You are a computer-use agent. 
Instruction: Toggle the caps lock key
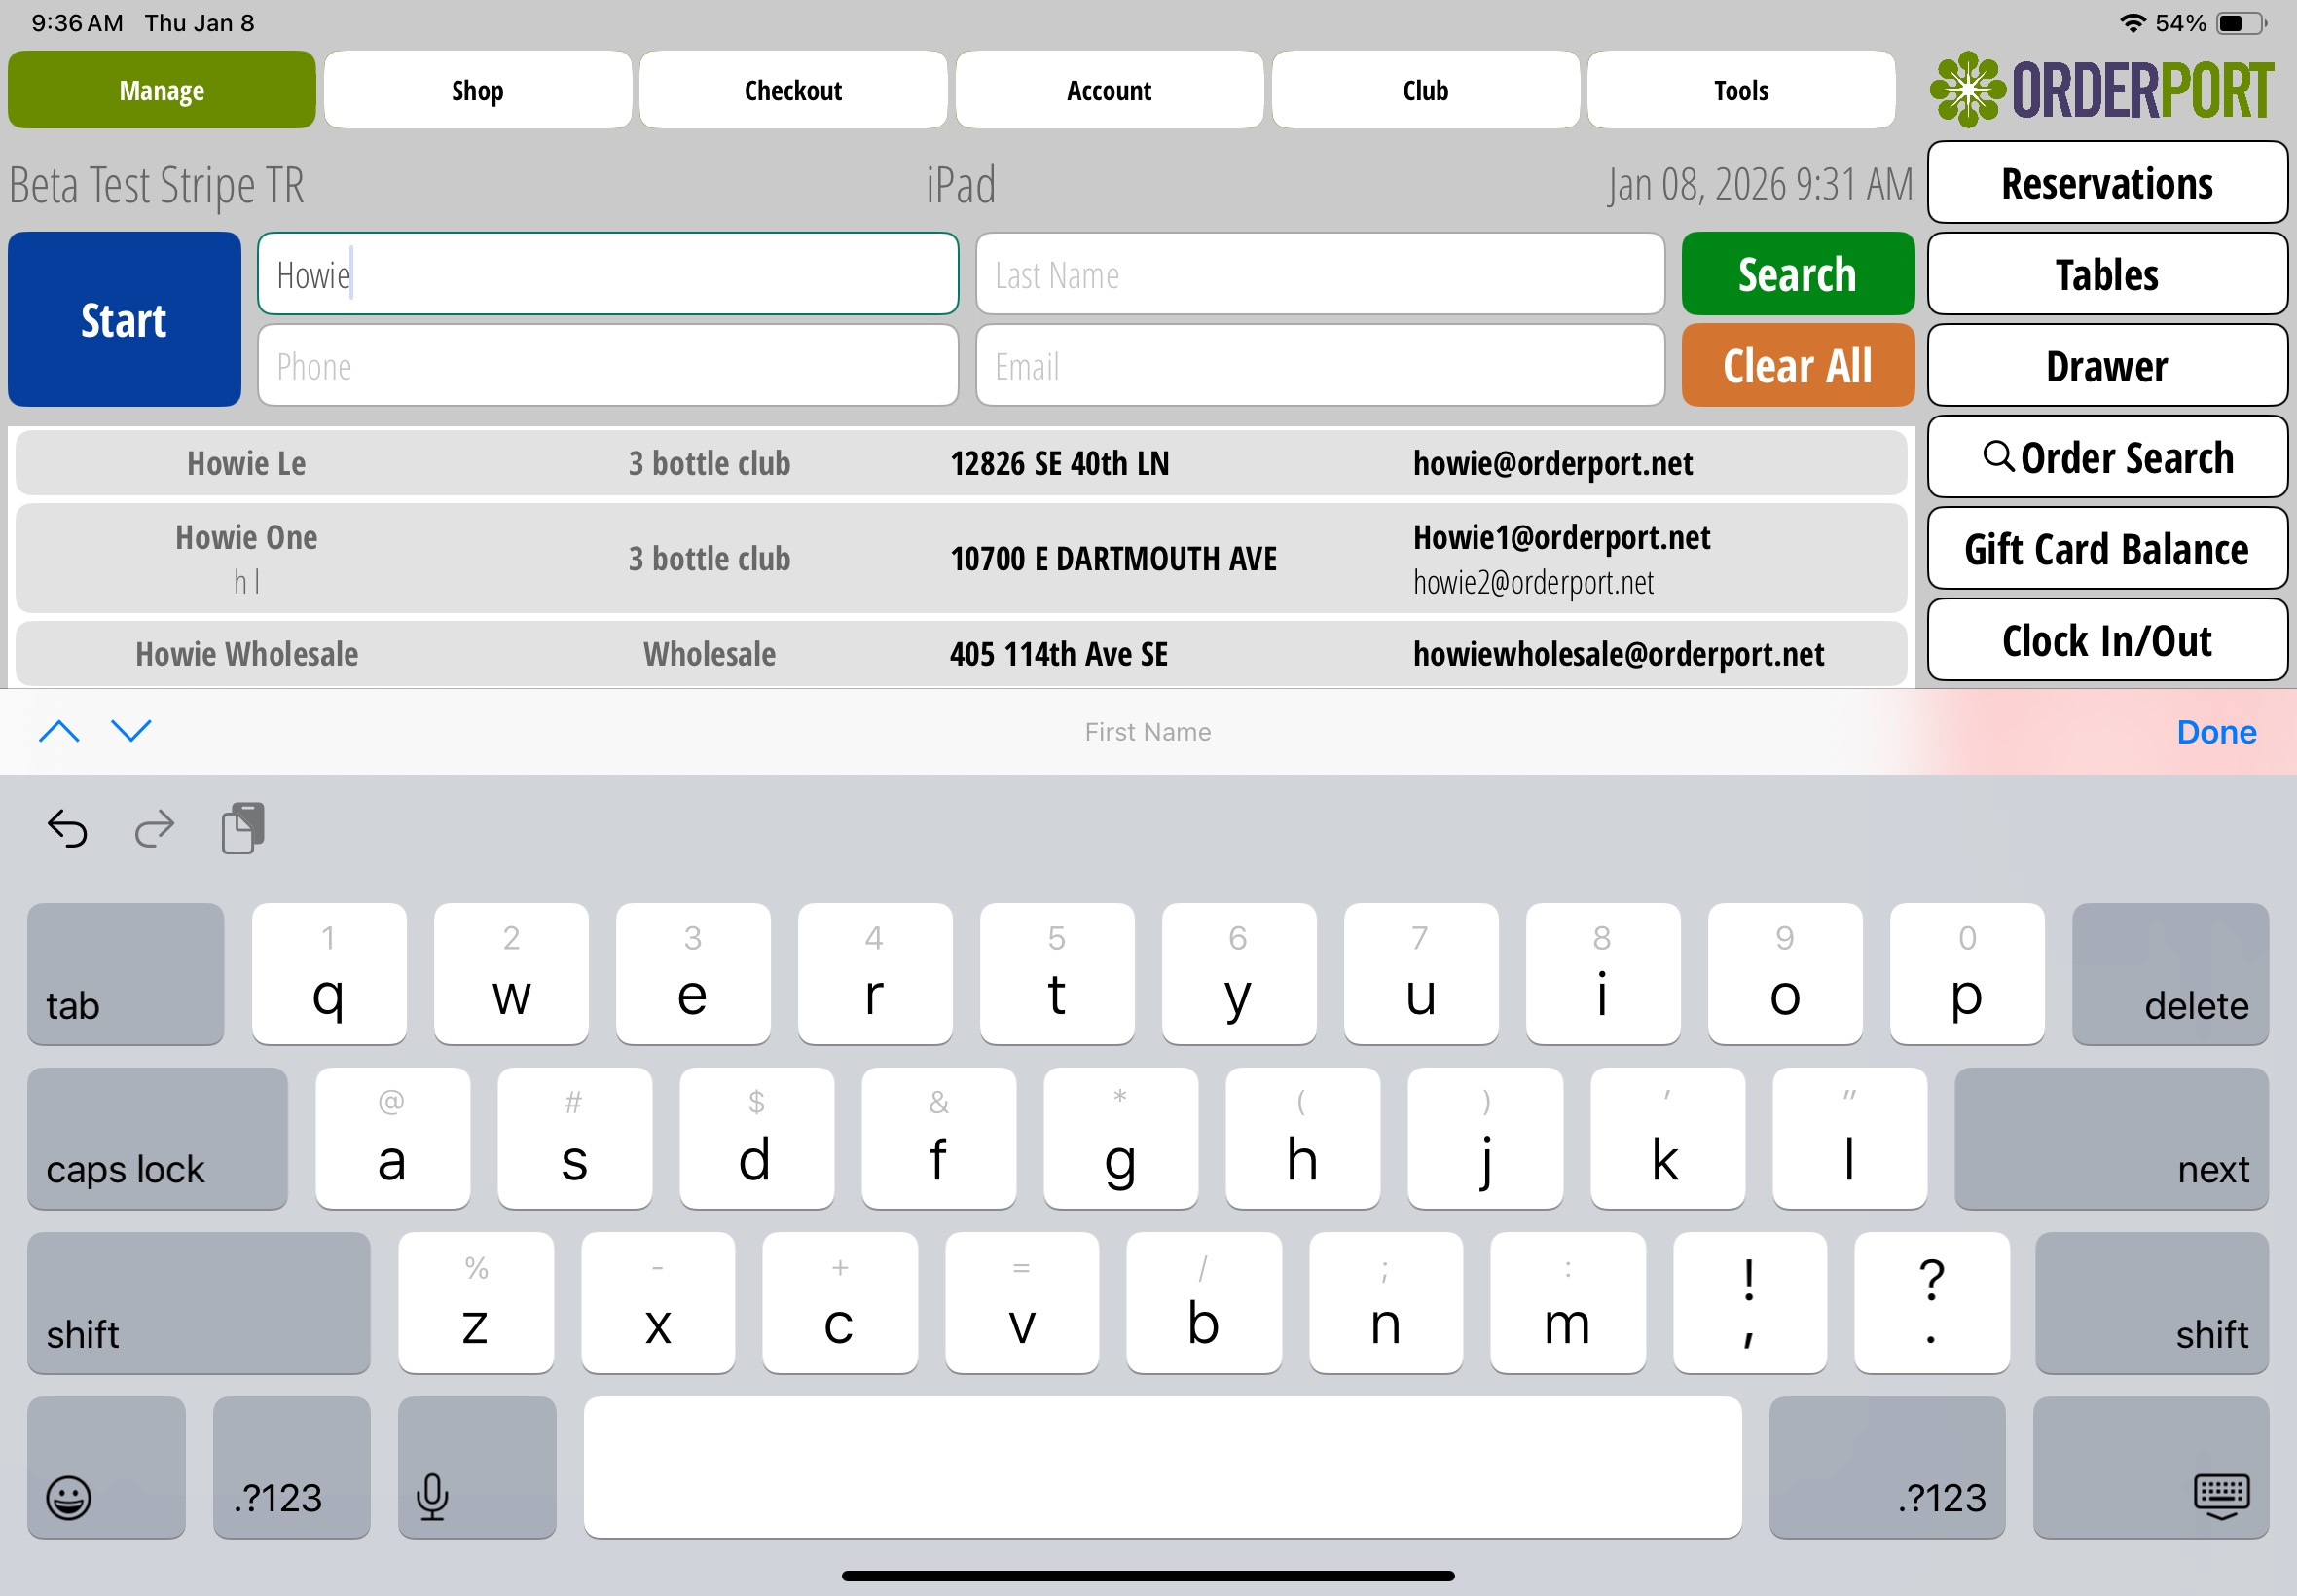point(157,1139)
